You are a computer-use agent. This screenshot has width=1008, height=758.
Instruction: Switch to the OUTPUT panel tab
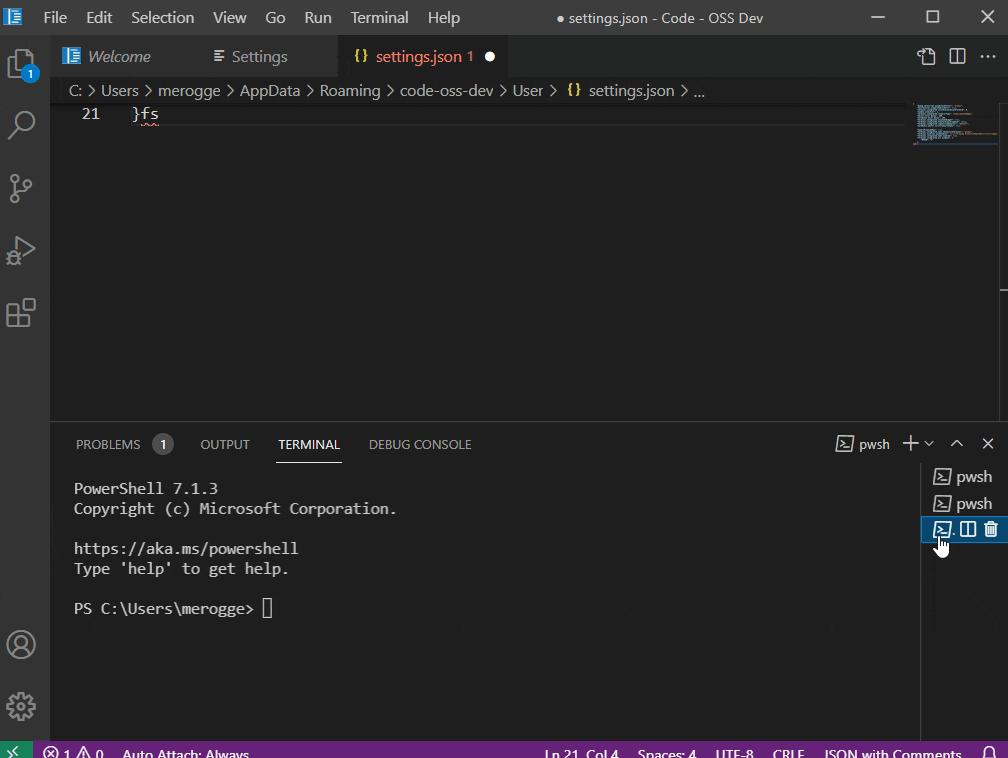pyautogui.click(x=225, y=444)
